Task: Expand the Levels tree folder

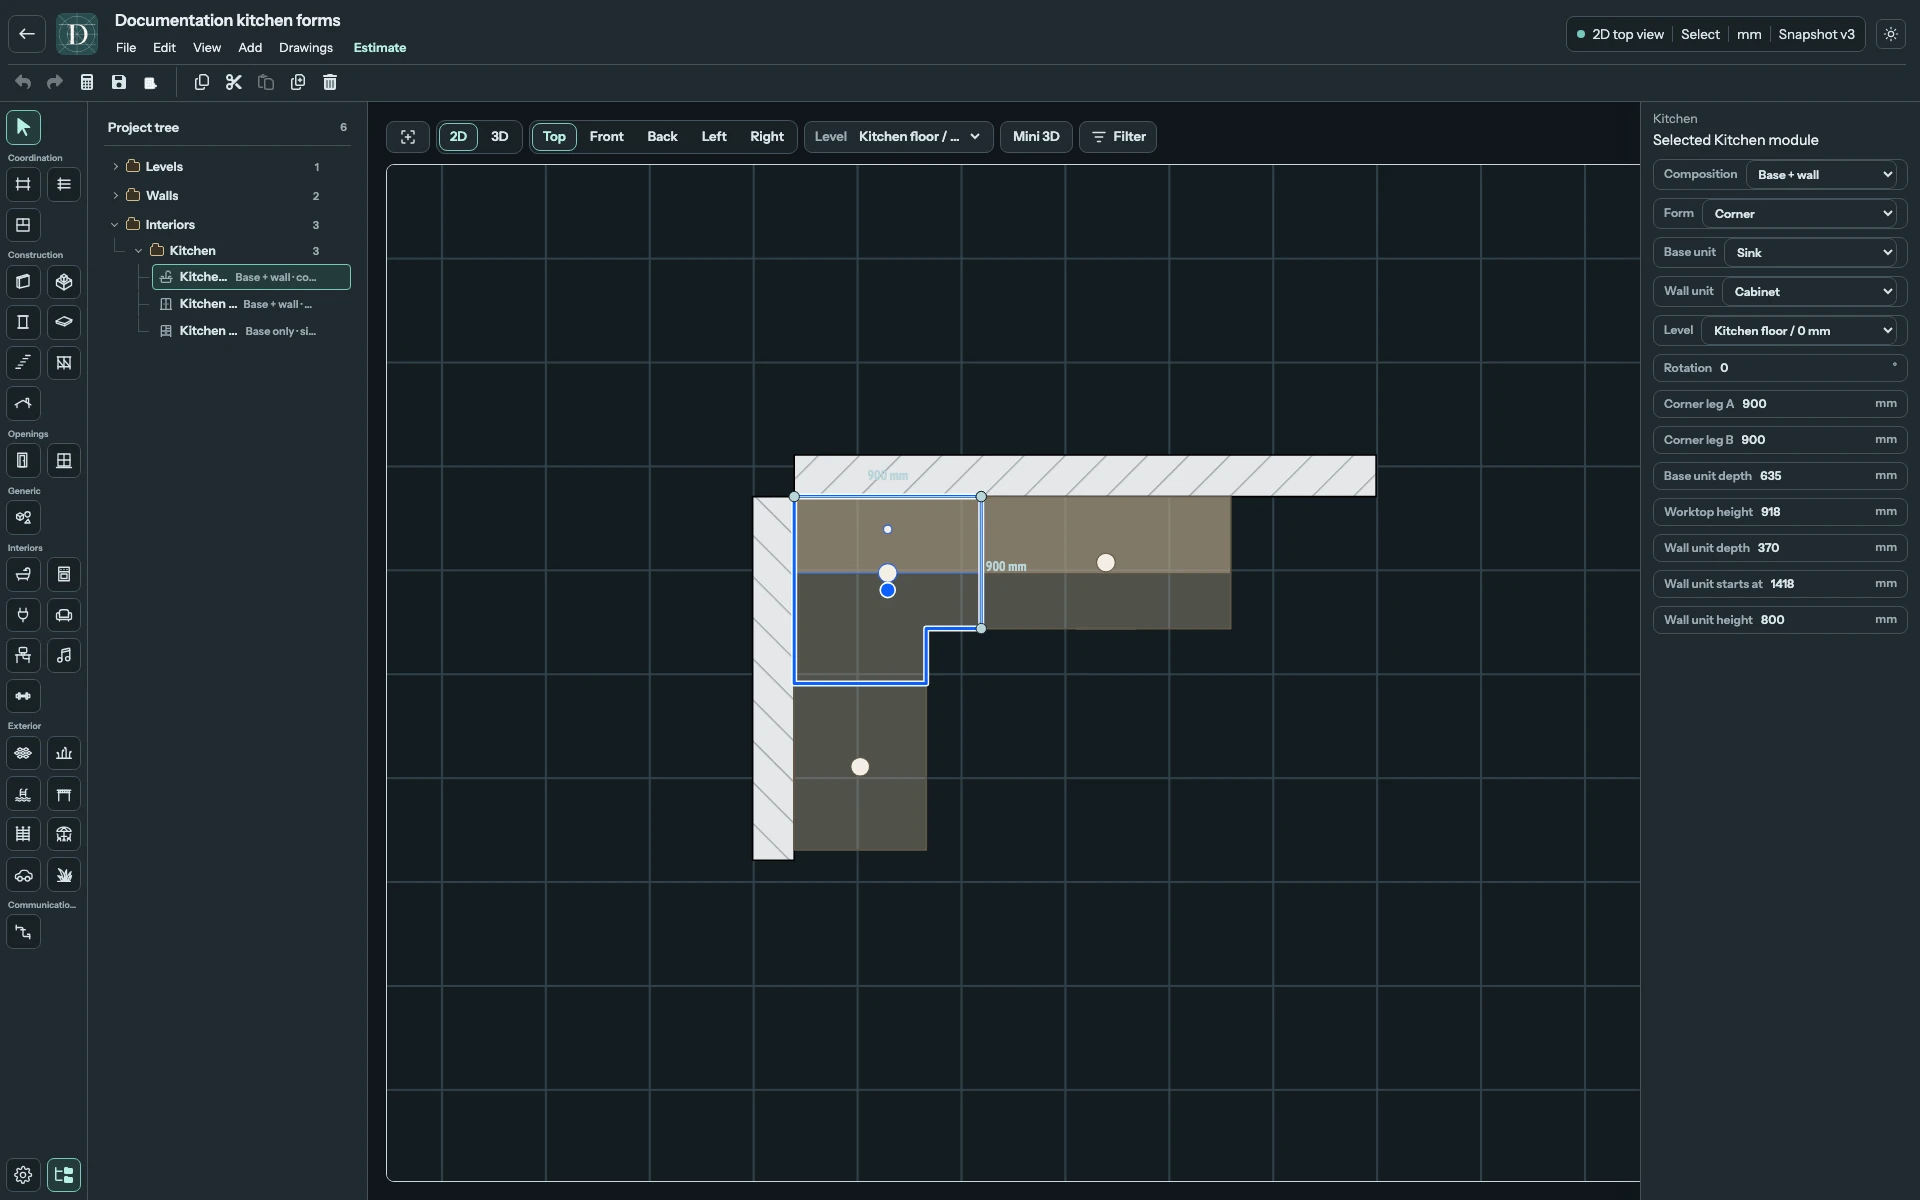Action: tap(115, 167)
